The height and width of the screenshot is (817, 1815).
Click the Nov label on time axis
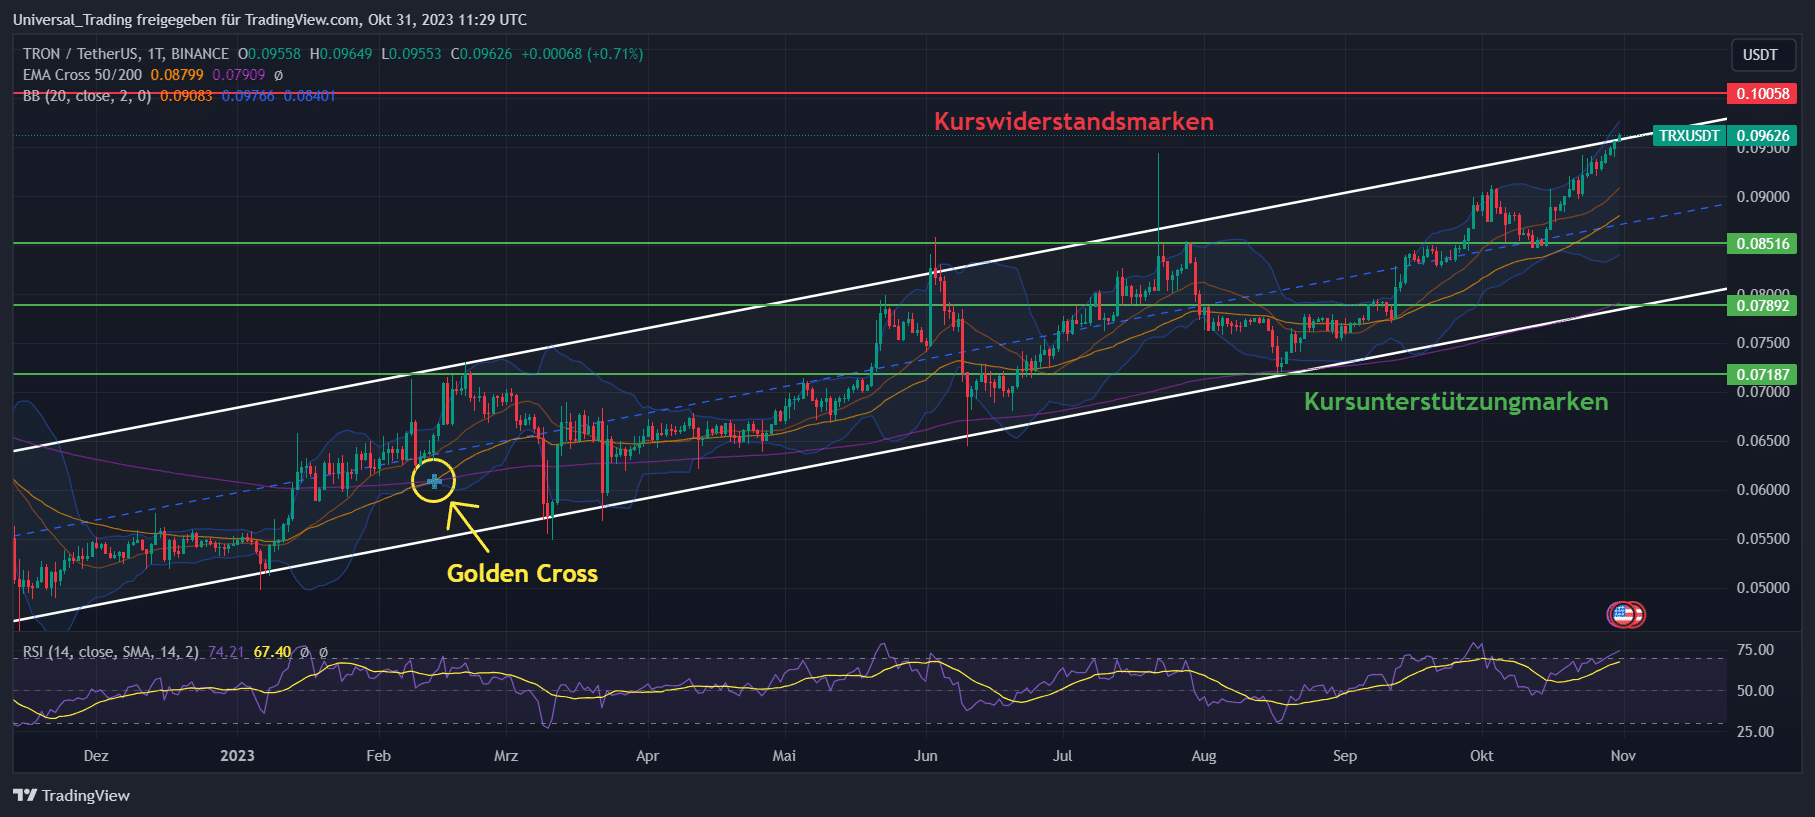pyautogui.click(x=1623, y=756)
